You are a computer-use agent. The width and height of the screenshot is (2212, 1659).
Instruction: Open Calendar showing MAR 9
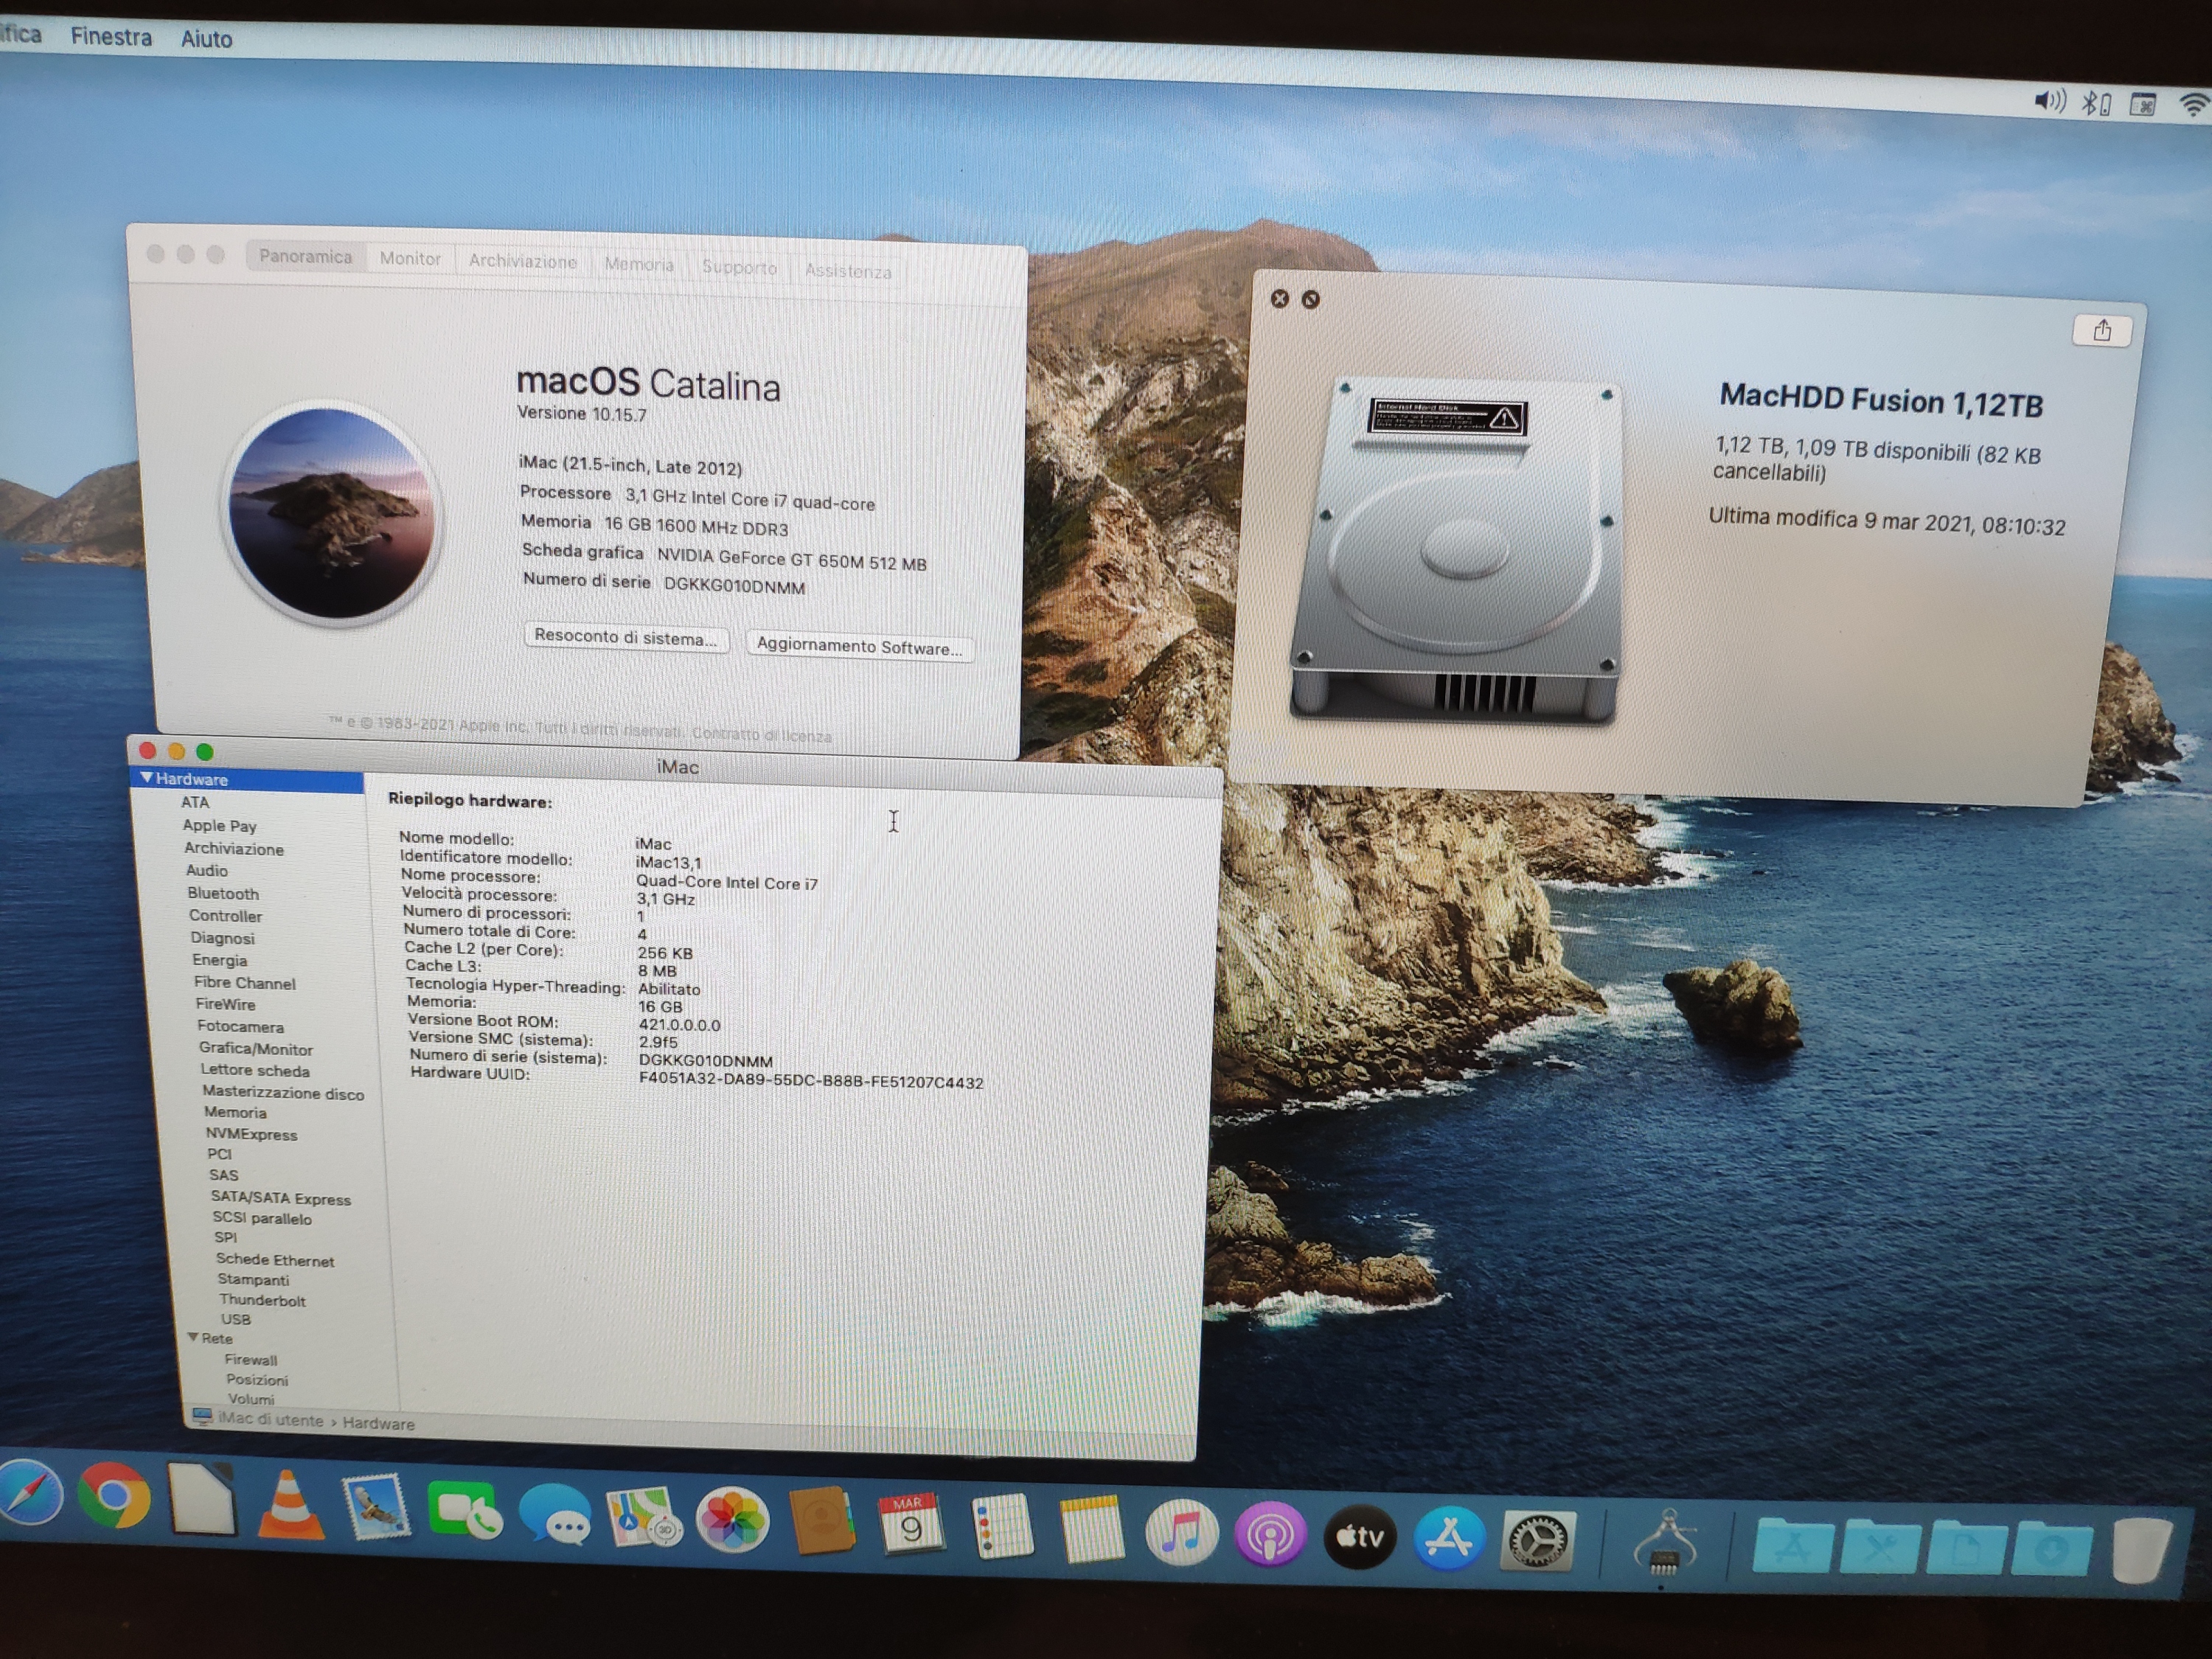tap(910, 1524)
